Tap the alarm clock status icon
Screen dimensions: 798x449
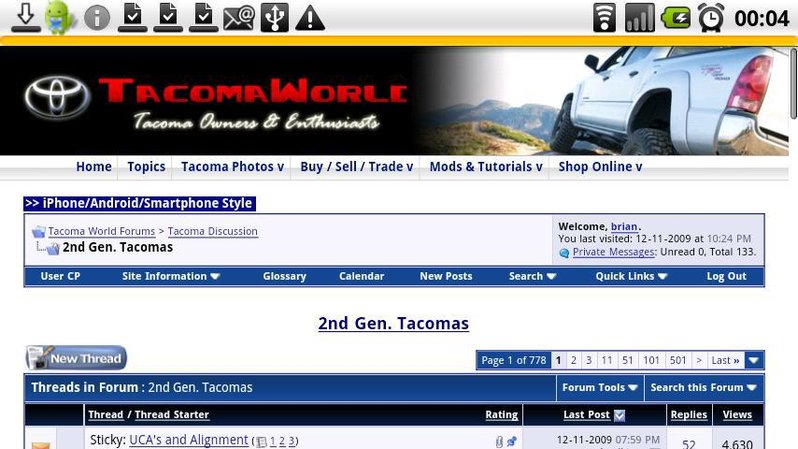click(x=711, y=18)
